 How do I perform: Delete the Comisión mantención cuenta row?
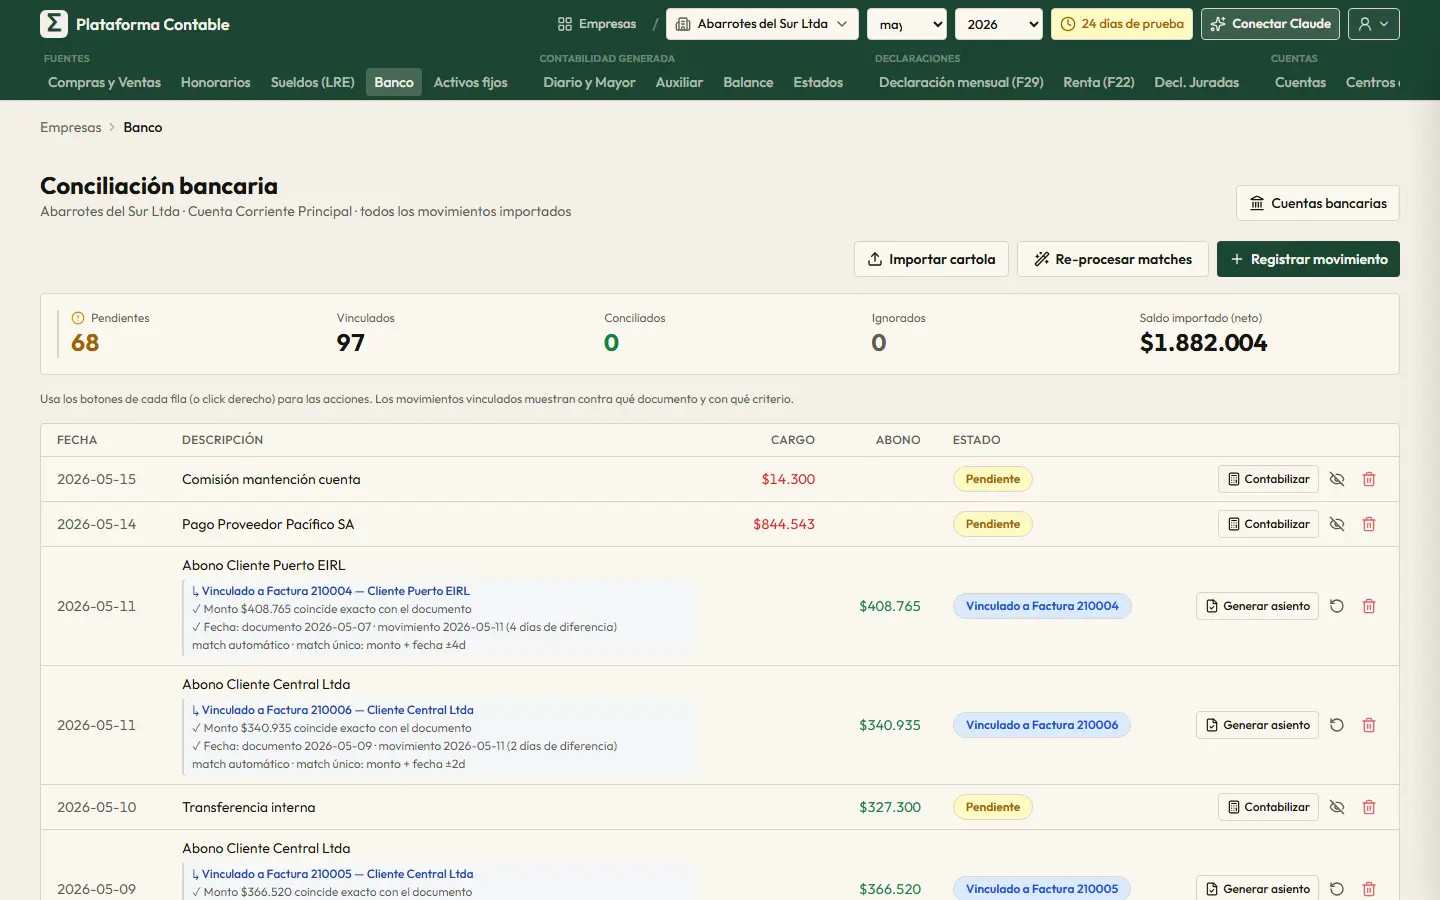pos(1369,479)
